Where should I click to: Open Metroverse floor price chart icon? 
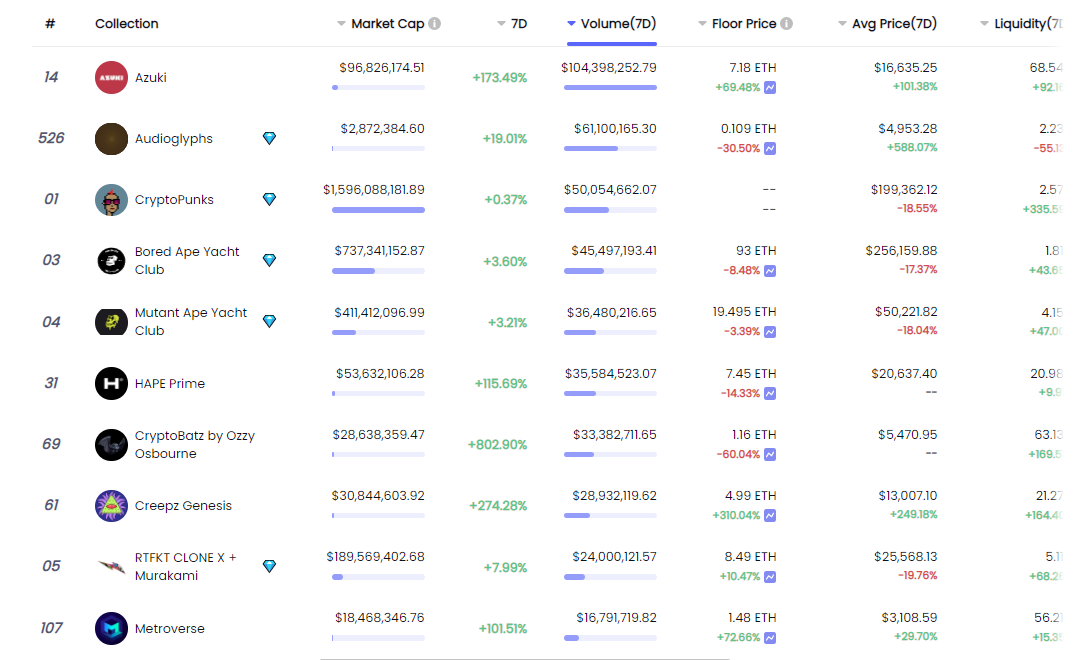pos(770,638)
